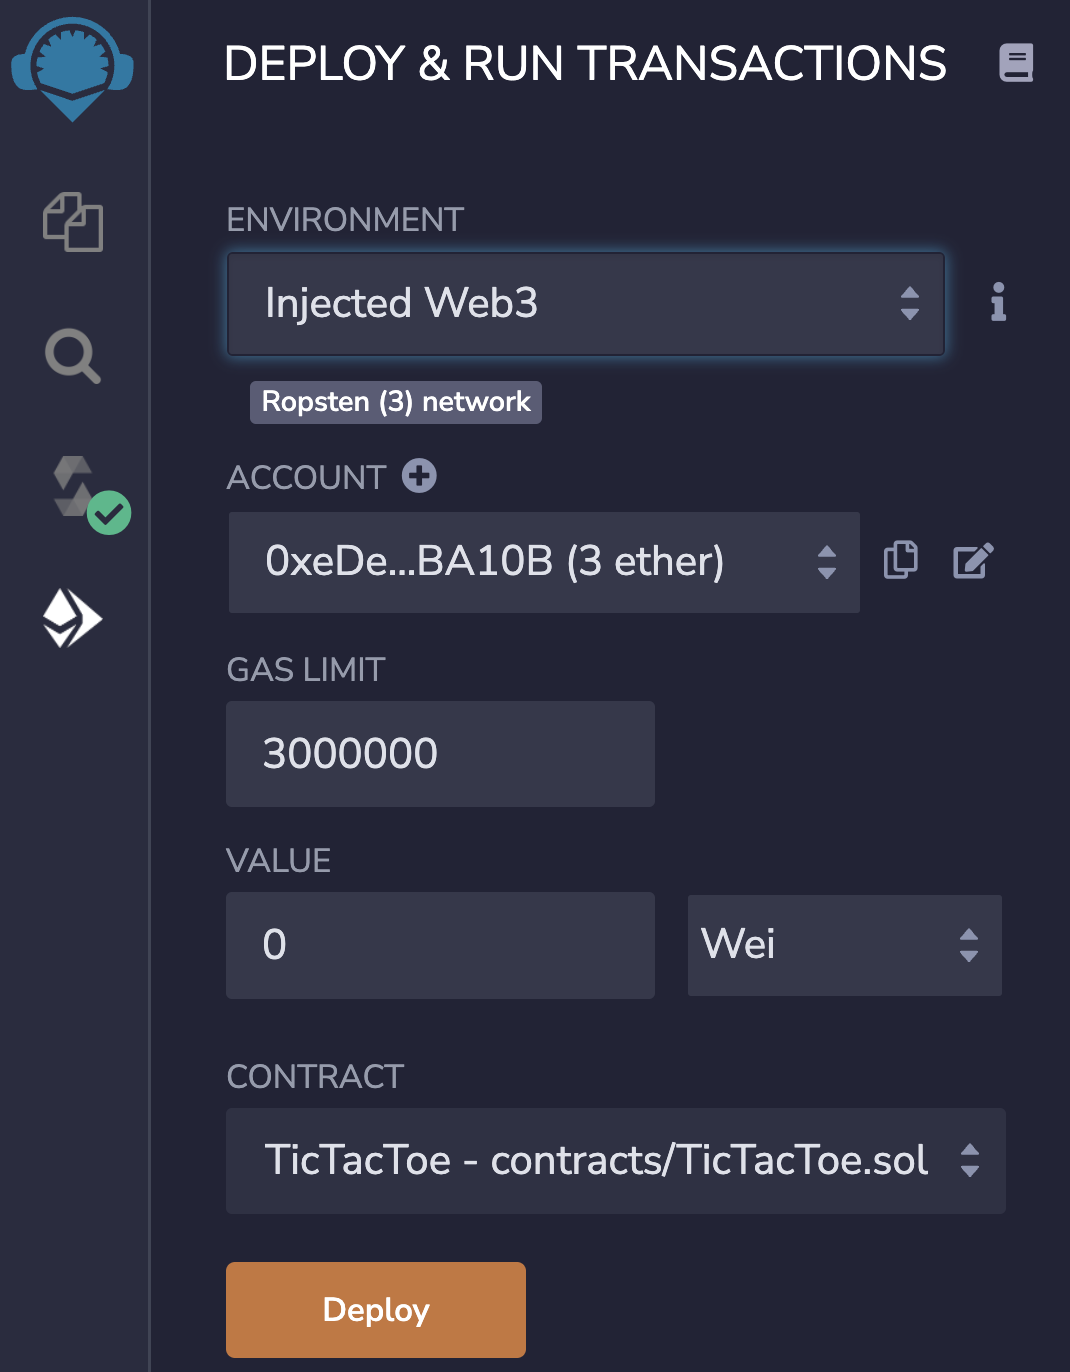The height and width of the screenshot is (1372, 1070).
Task: Focus the gas limit input field
Action: tap(440, 754)
